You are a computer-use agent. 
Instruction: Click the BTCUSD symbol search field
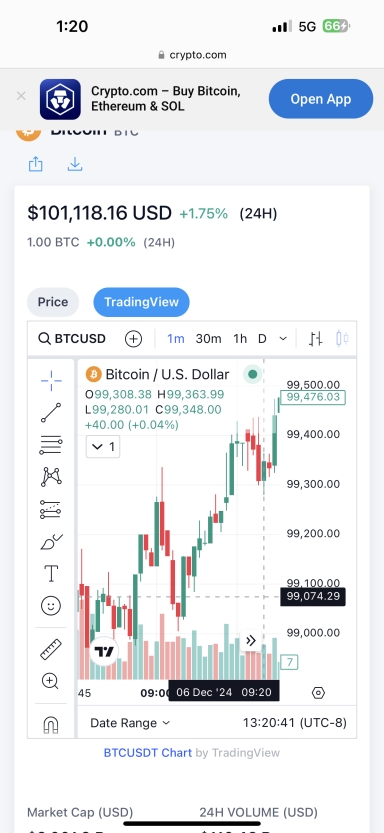72,338
